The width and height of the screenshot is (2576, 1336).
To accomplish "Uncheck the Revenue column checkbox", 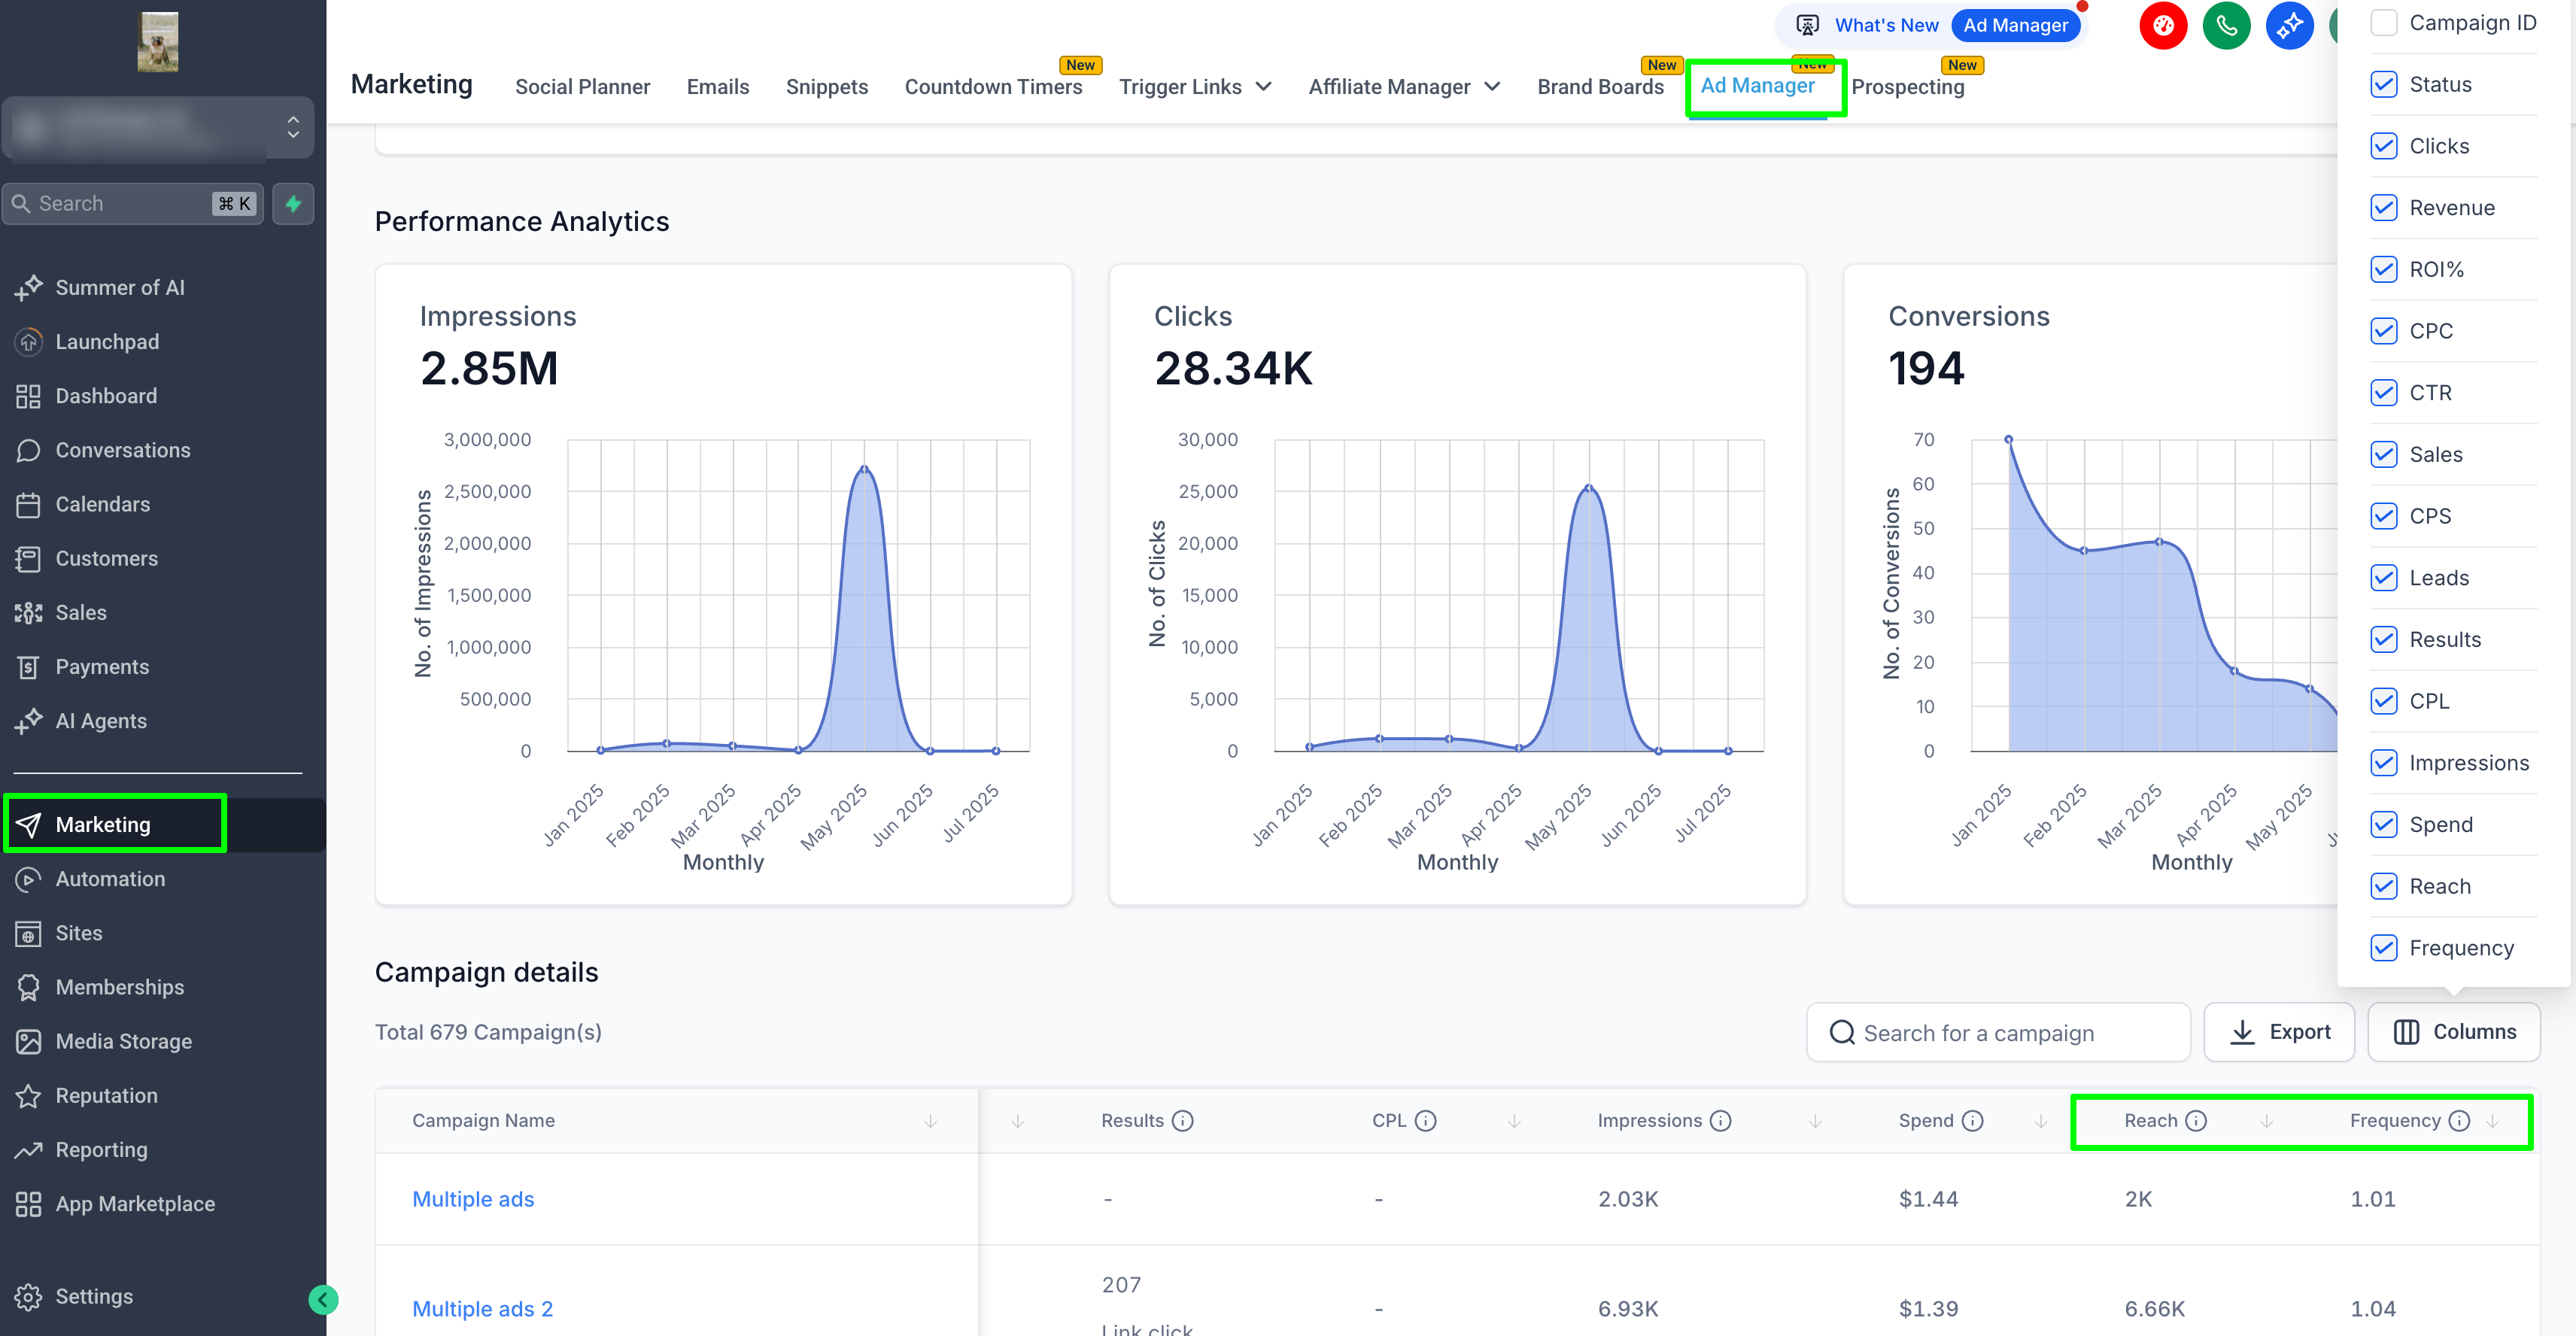I will pyautogui.click(x=2384, y=208).
